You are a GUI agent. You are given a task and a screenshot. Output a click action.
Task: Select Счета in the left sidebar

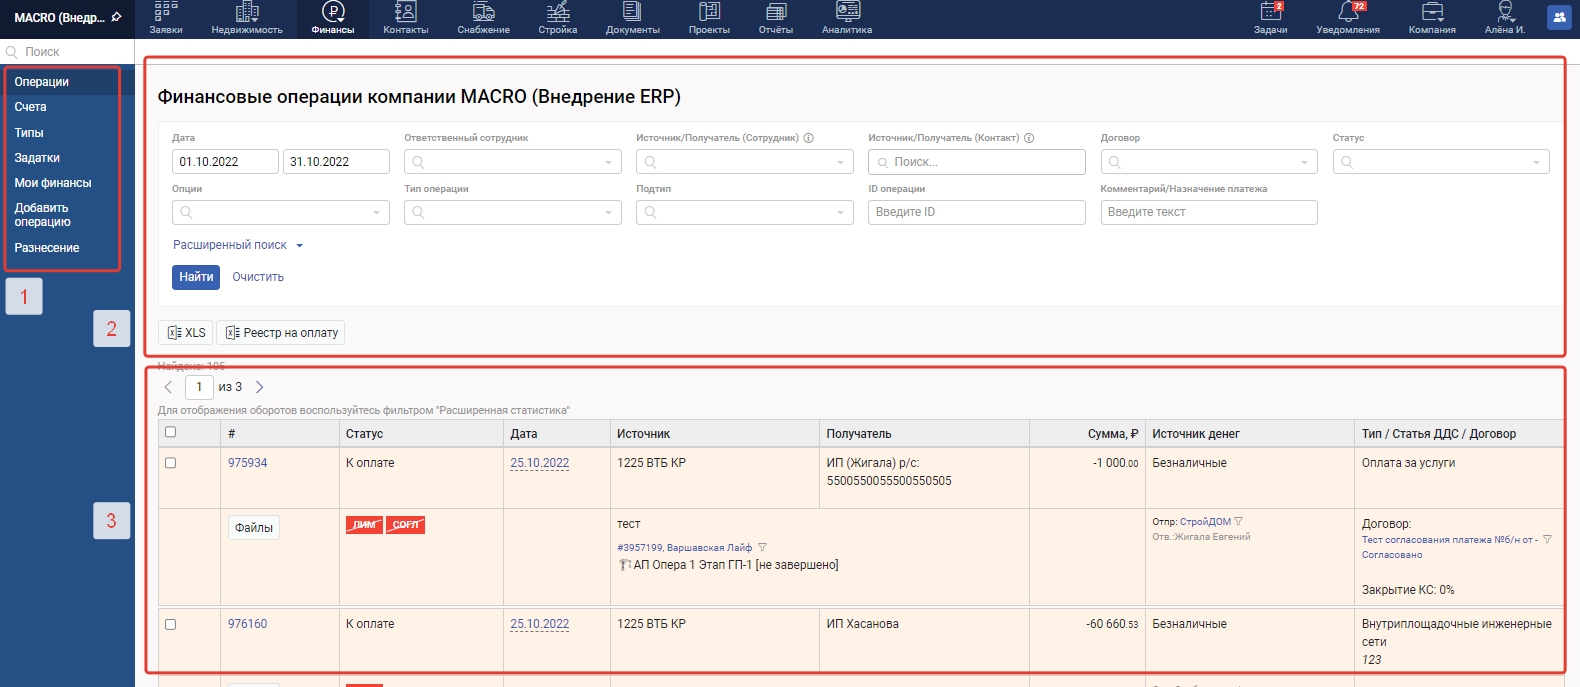point(31,107)
